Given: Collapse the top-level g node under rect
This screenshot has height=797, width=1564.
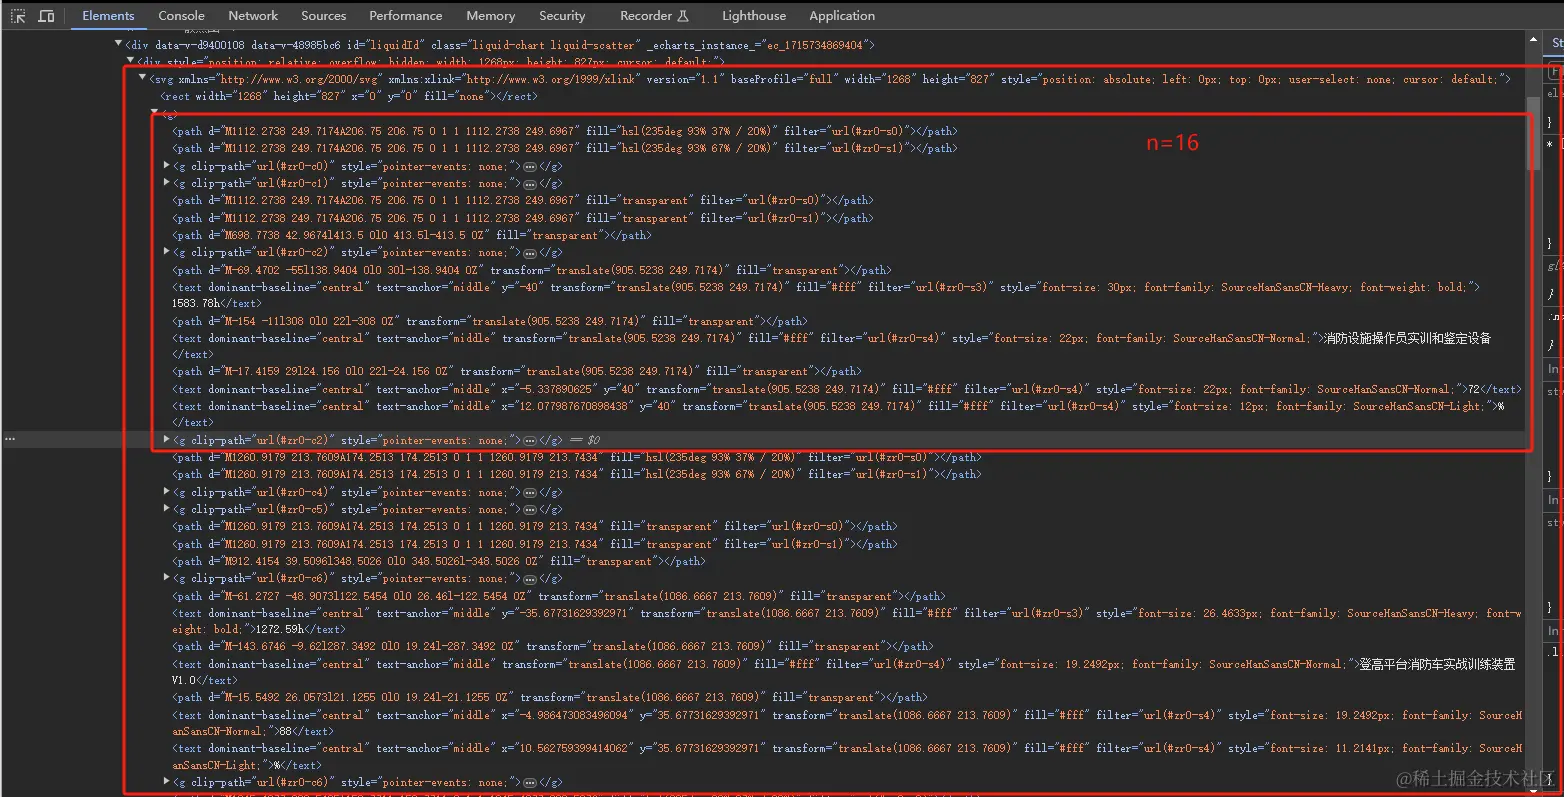Looking at the screenshot, I should (x=154, y=112).
